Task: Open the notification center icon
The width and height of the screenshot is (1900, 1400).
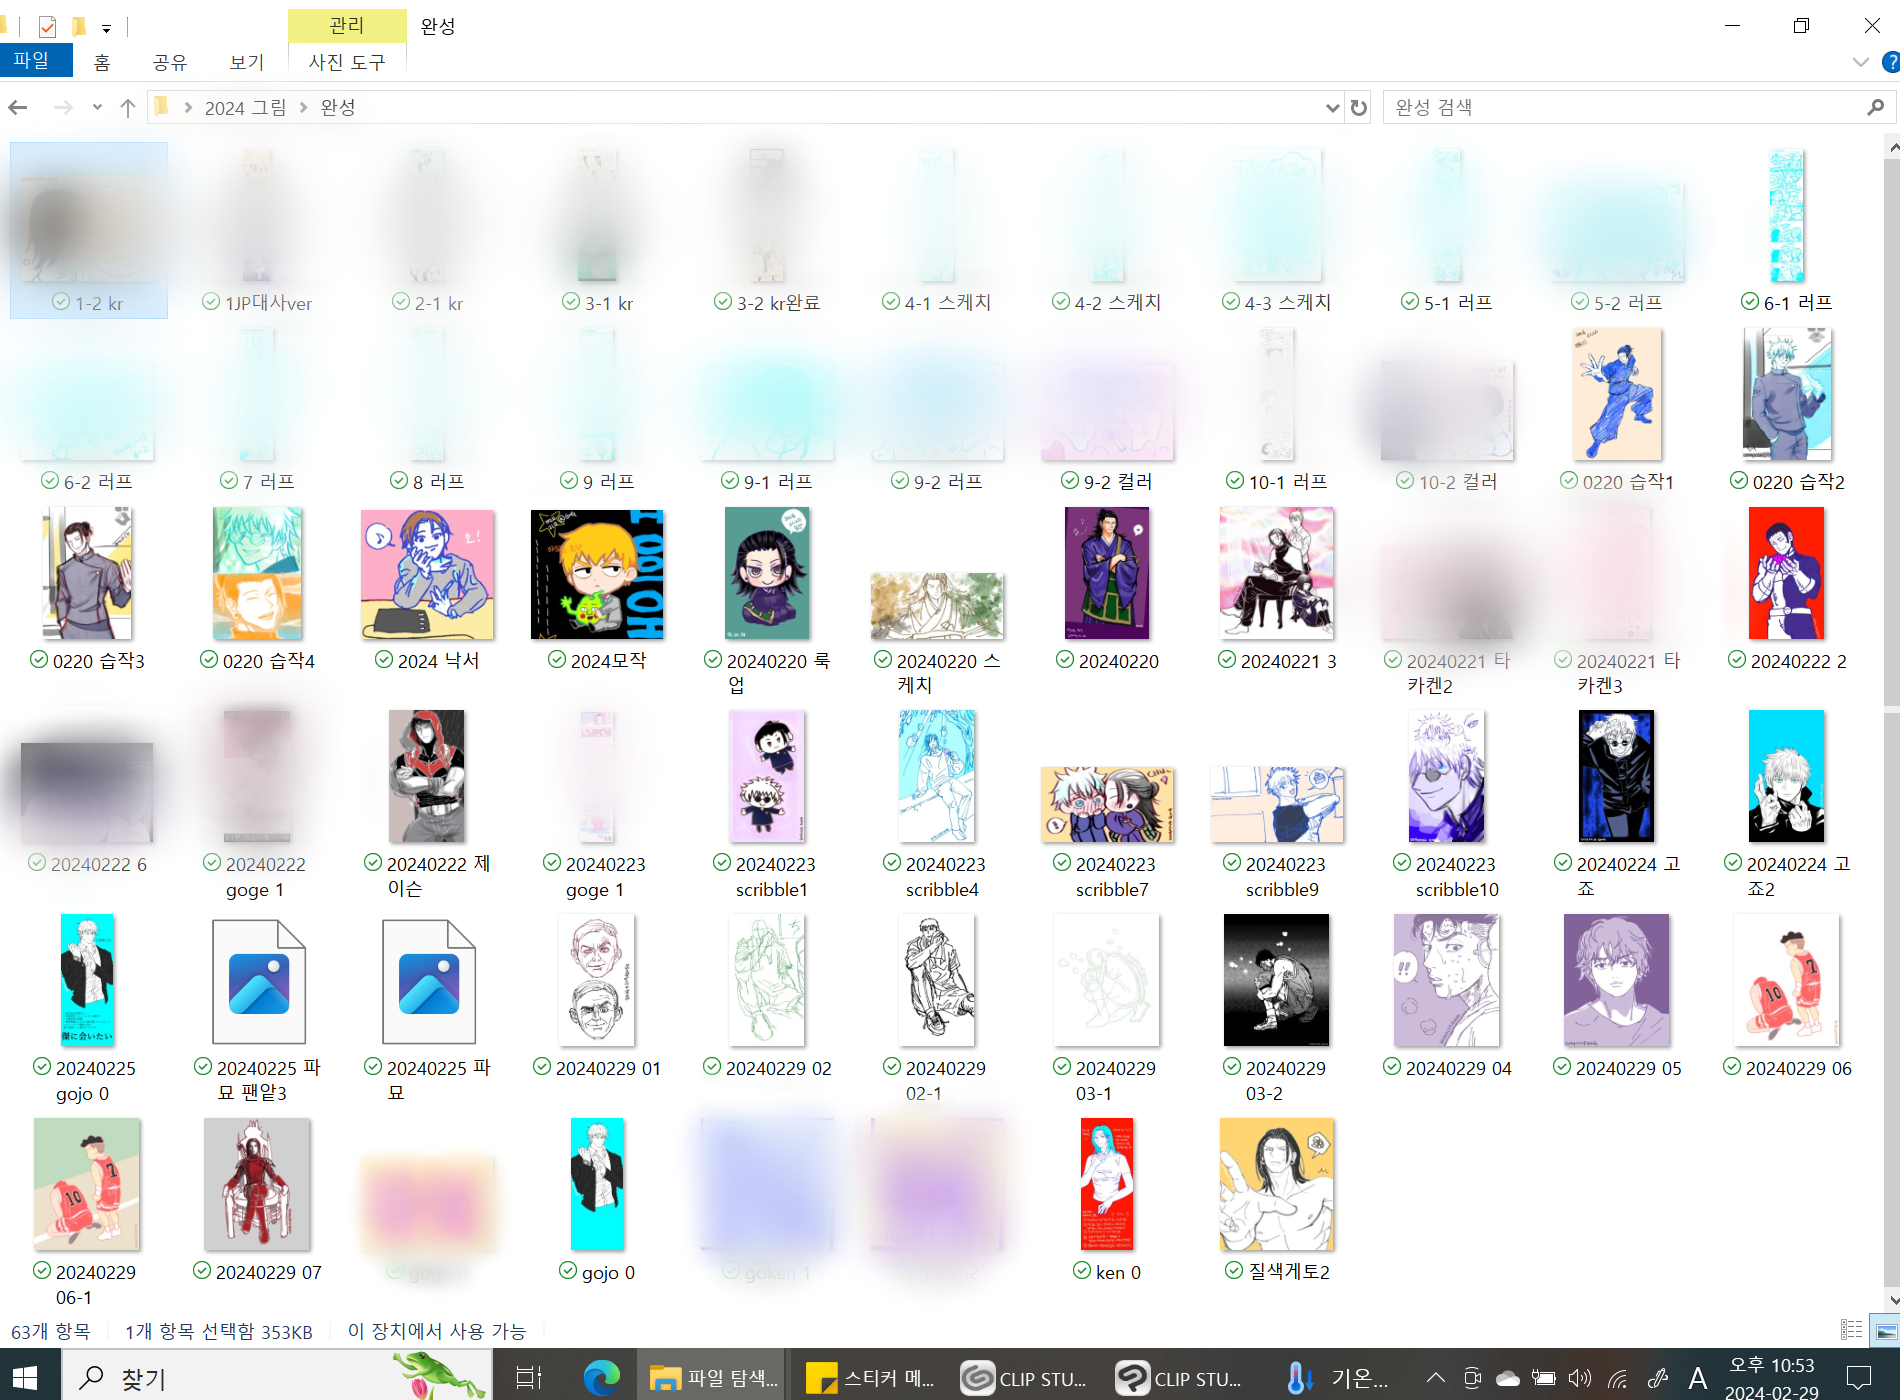Action: pos(1858,1378)
